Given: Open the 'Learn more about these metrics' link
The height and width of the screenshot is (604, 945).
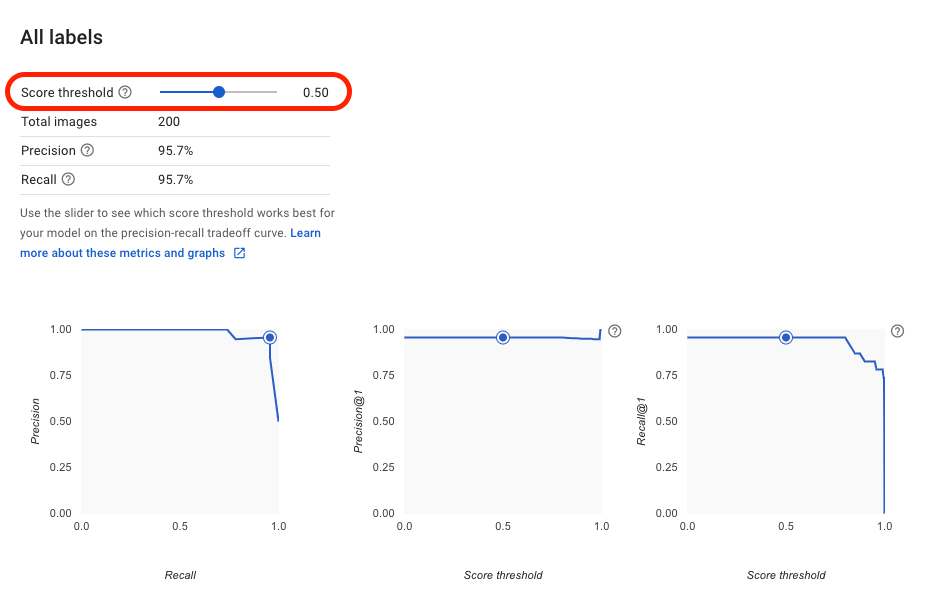Looking at the screenshot, I should coord(305,233).
